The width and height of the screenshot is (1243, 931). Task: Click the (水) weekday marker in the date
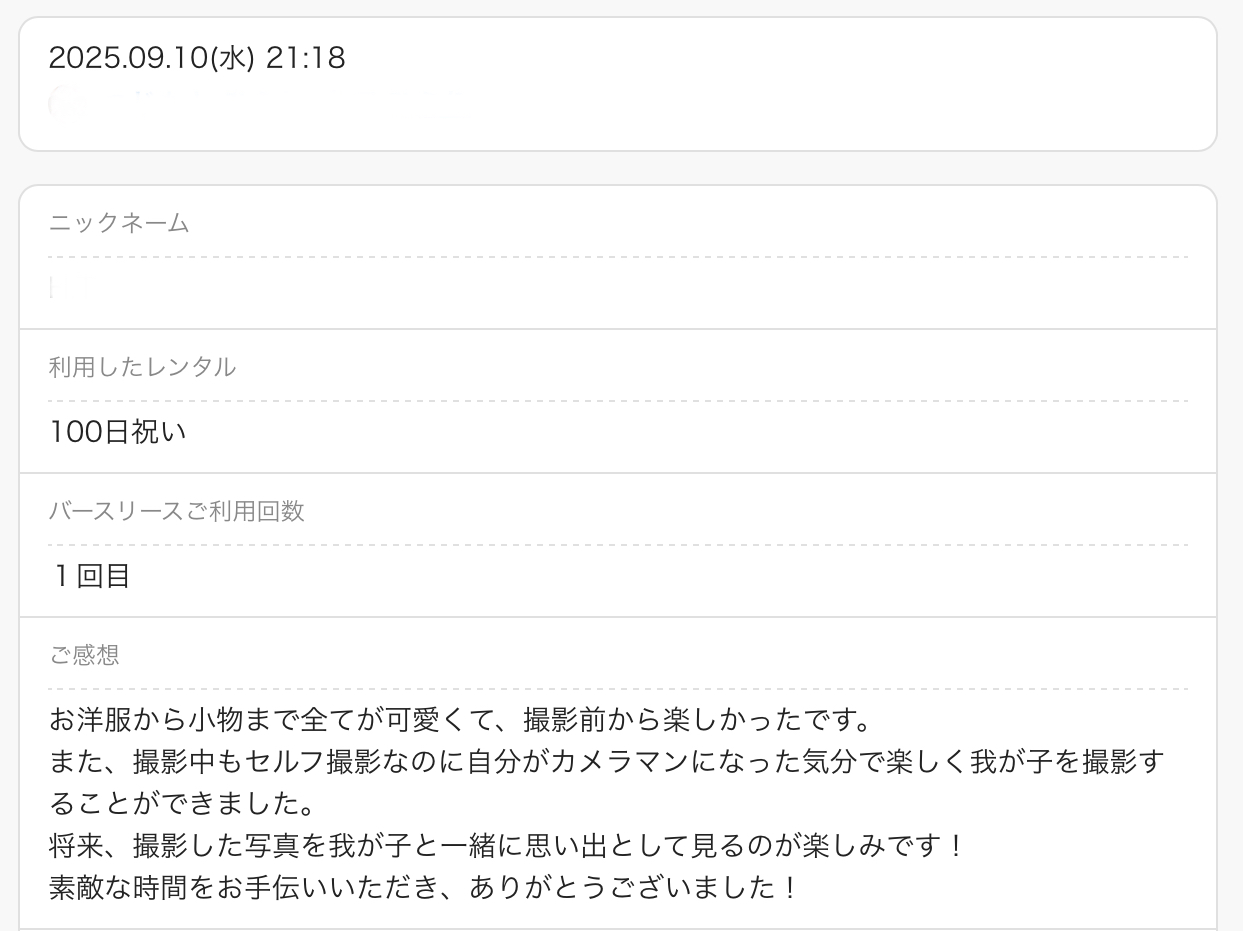[x=232, y=58]
